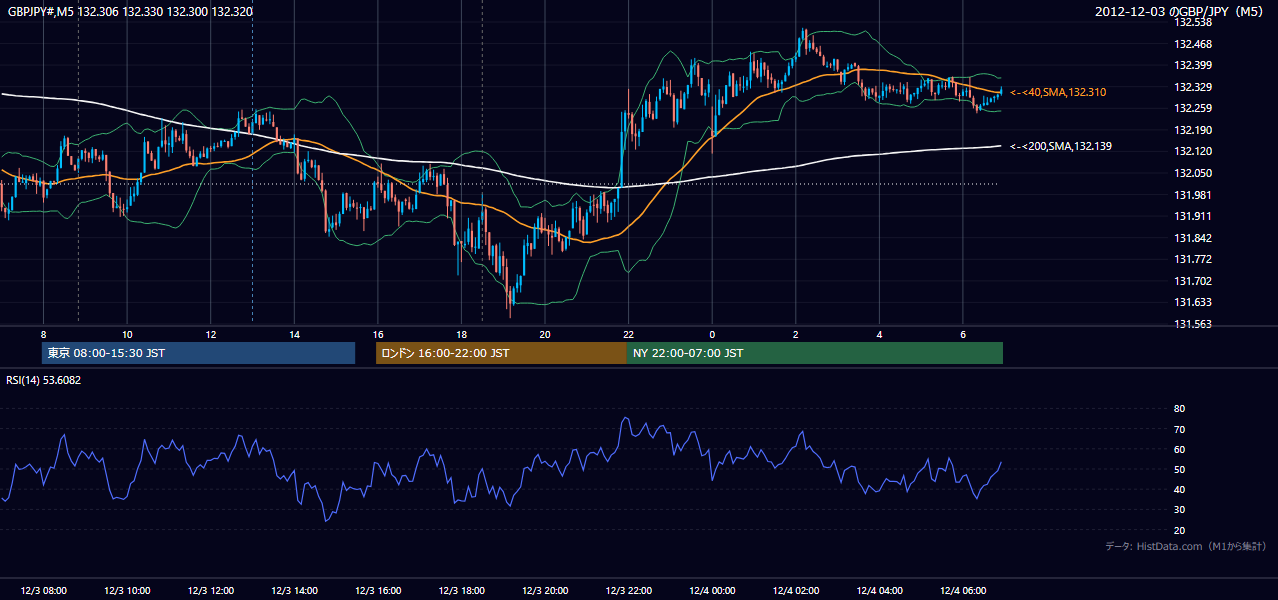The image size is (1278, 600).
Task: Click hour label 0 under the price chart
Action: (712, 334)
